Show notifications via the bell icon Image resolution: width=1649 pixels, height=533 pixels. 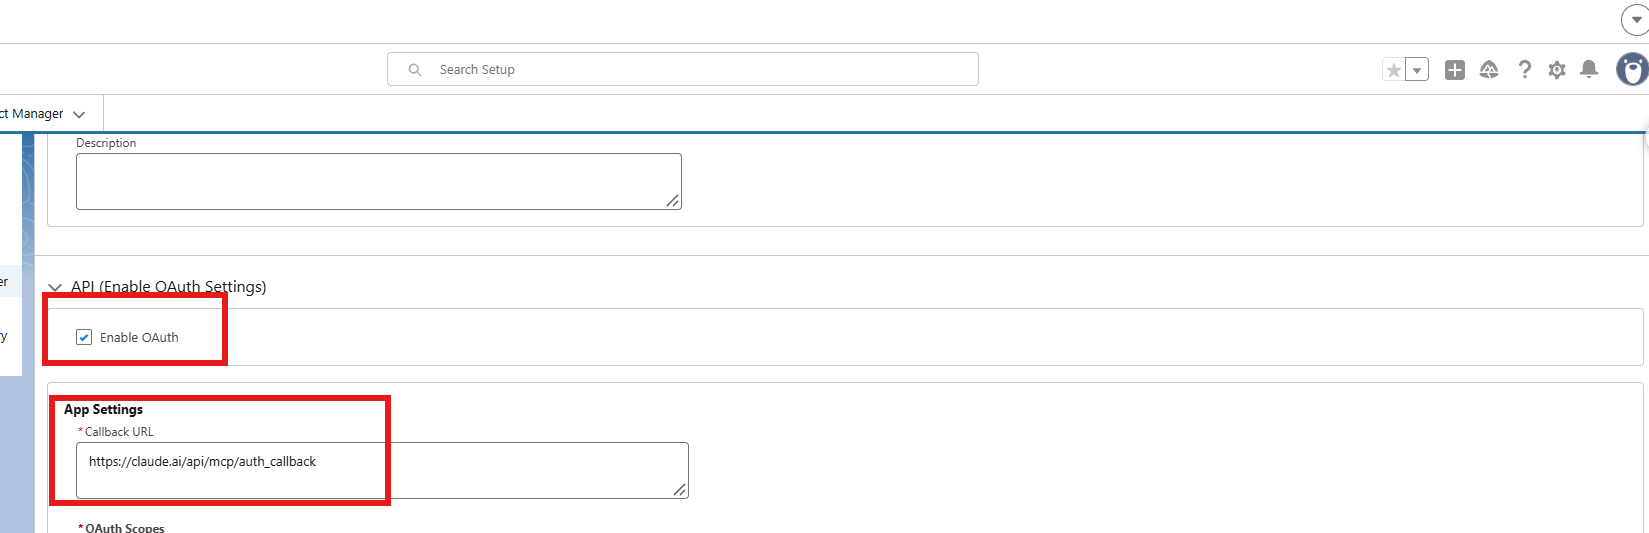point(1589,69)
